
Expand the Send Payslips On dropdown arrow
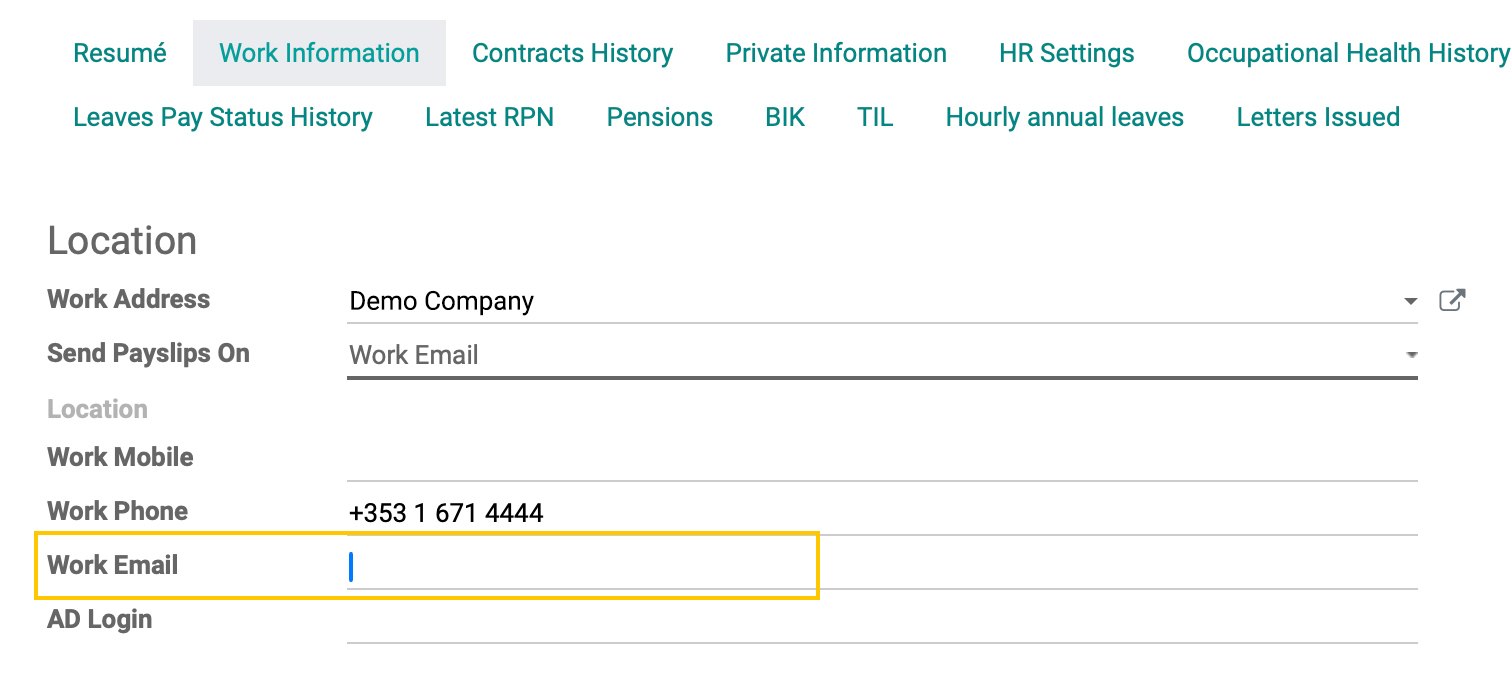[x=1410, y=355]
